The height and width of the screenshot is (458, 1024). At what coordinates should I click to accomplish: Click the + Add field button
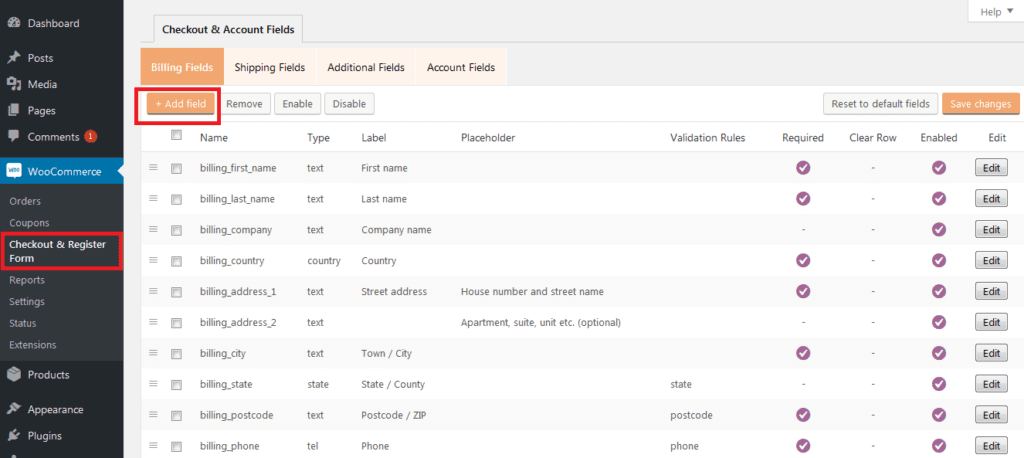pos(181,104)
